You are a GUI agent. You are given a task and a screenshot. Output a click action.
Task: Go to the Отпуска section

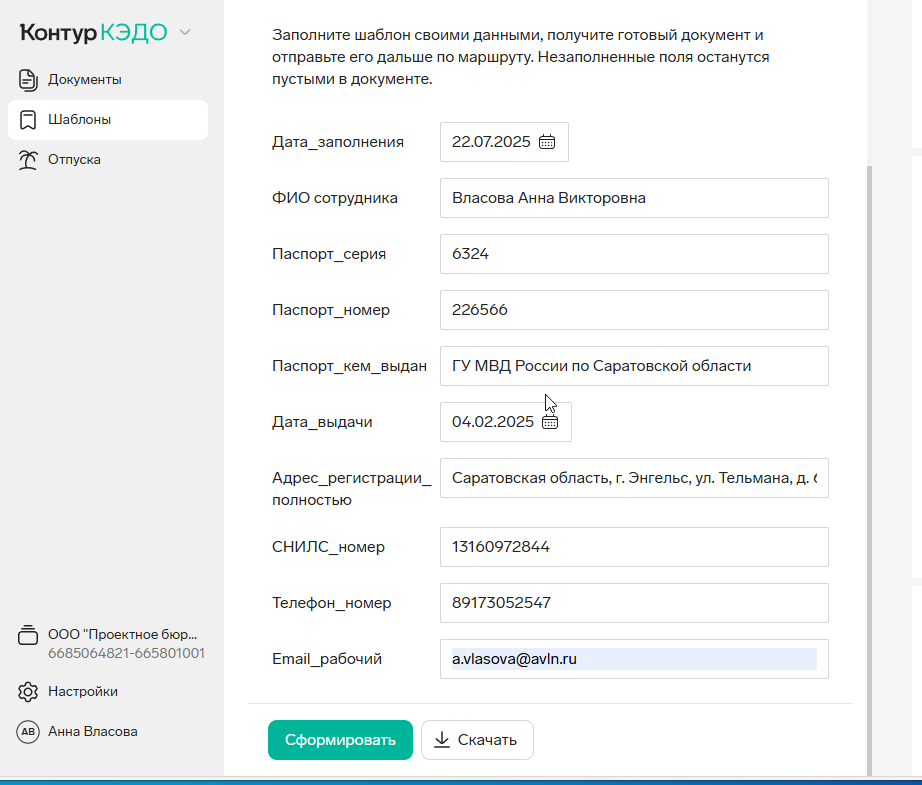point(108,160)
